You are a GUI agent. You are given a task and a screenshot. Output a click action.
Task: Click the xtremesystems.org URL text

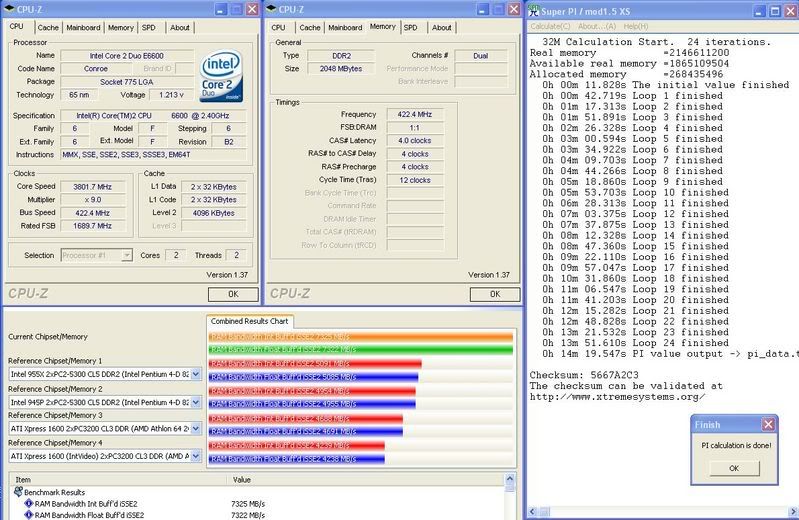click(618, 397)
